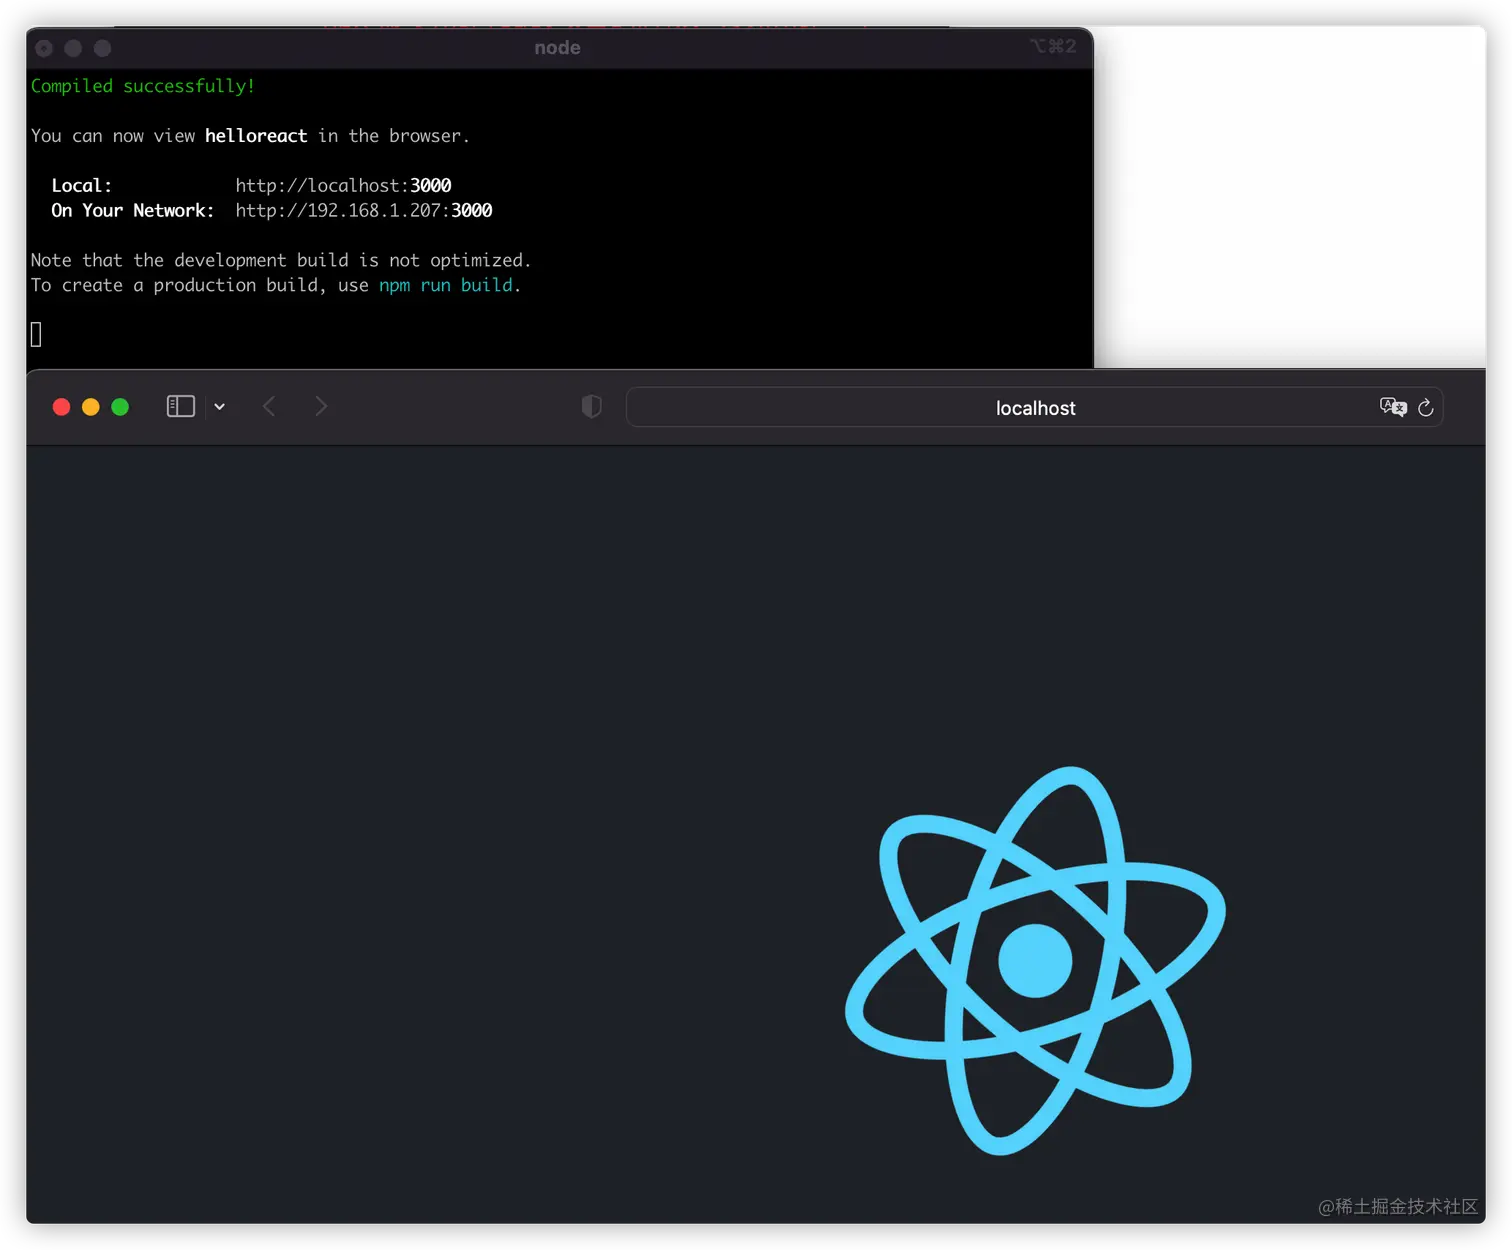1512x1250 pixels.
Task: Click the node terminal title bar
Action: point(557,47)
